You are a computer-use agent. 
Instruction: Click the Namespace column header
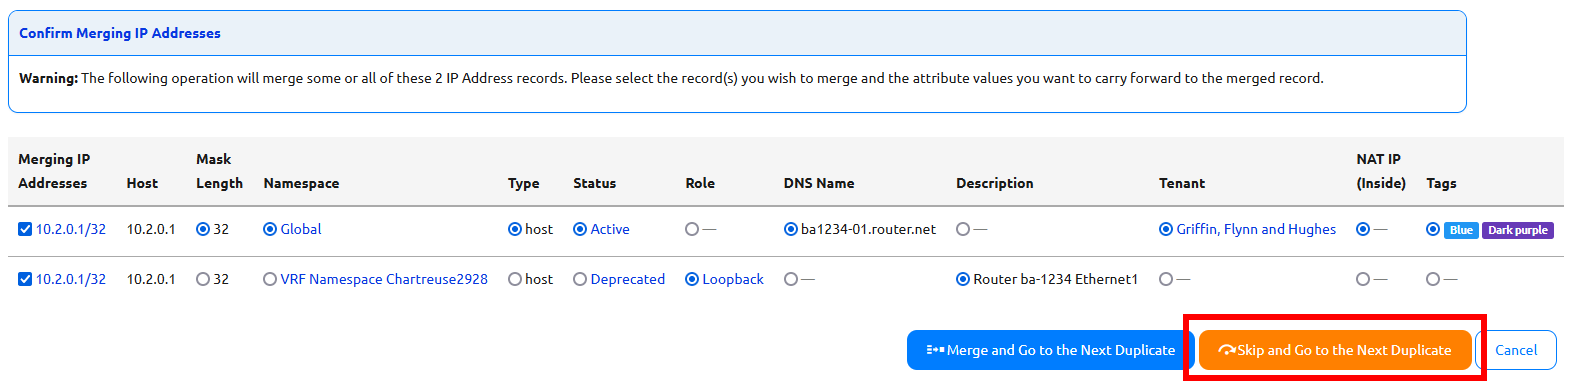(x=301, y=183)
